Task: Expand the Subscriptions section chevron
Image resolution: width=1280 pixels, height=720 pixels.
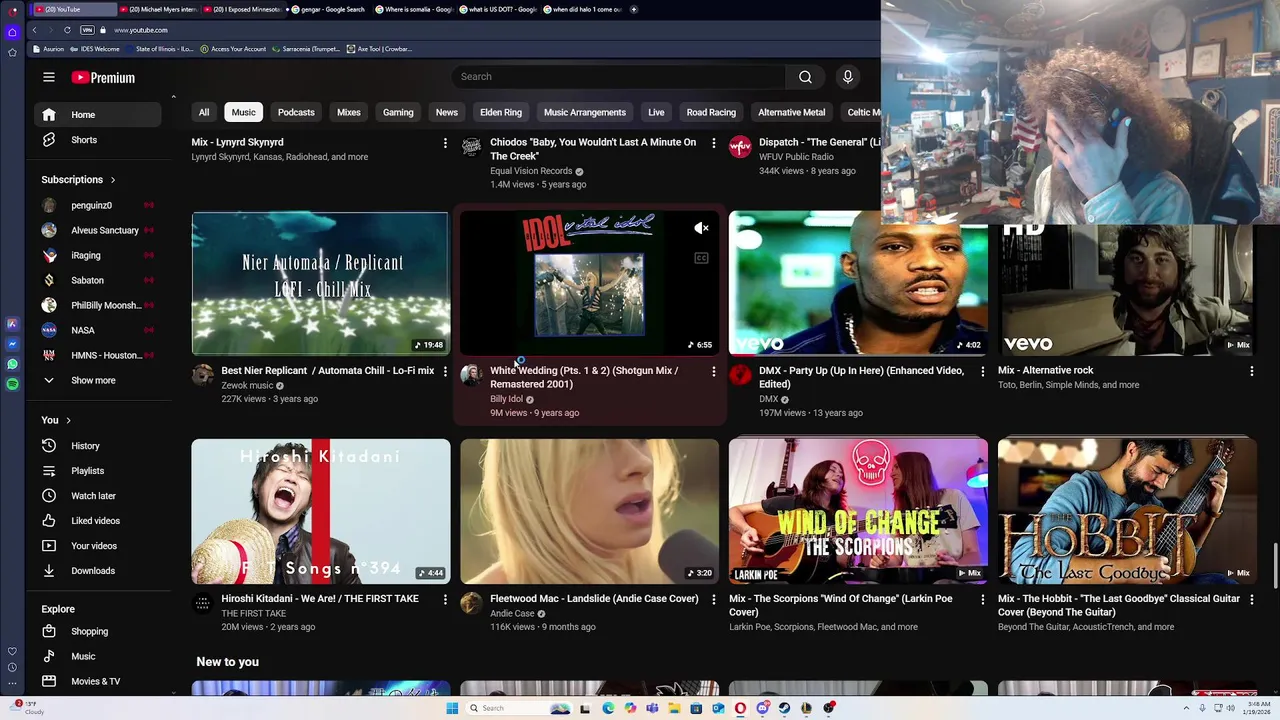Action: [112, 180]
